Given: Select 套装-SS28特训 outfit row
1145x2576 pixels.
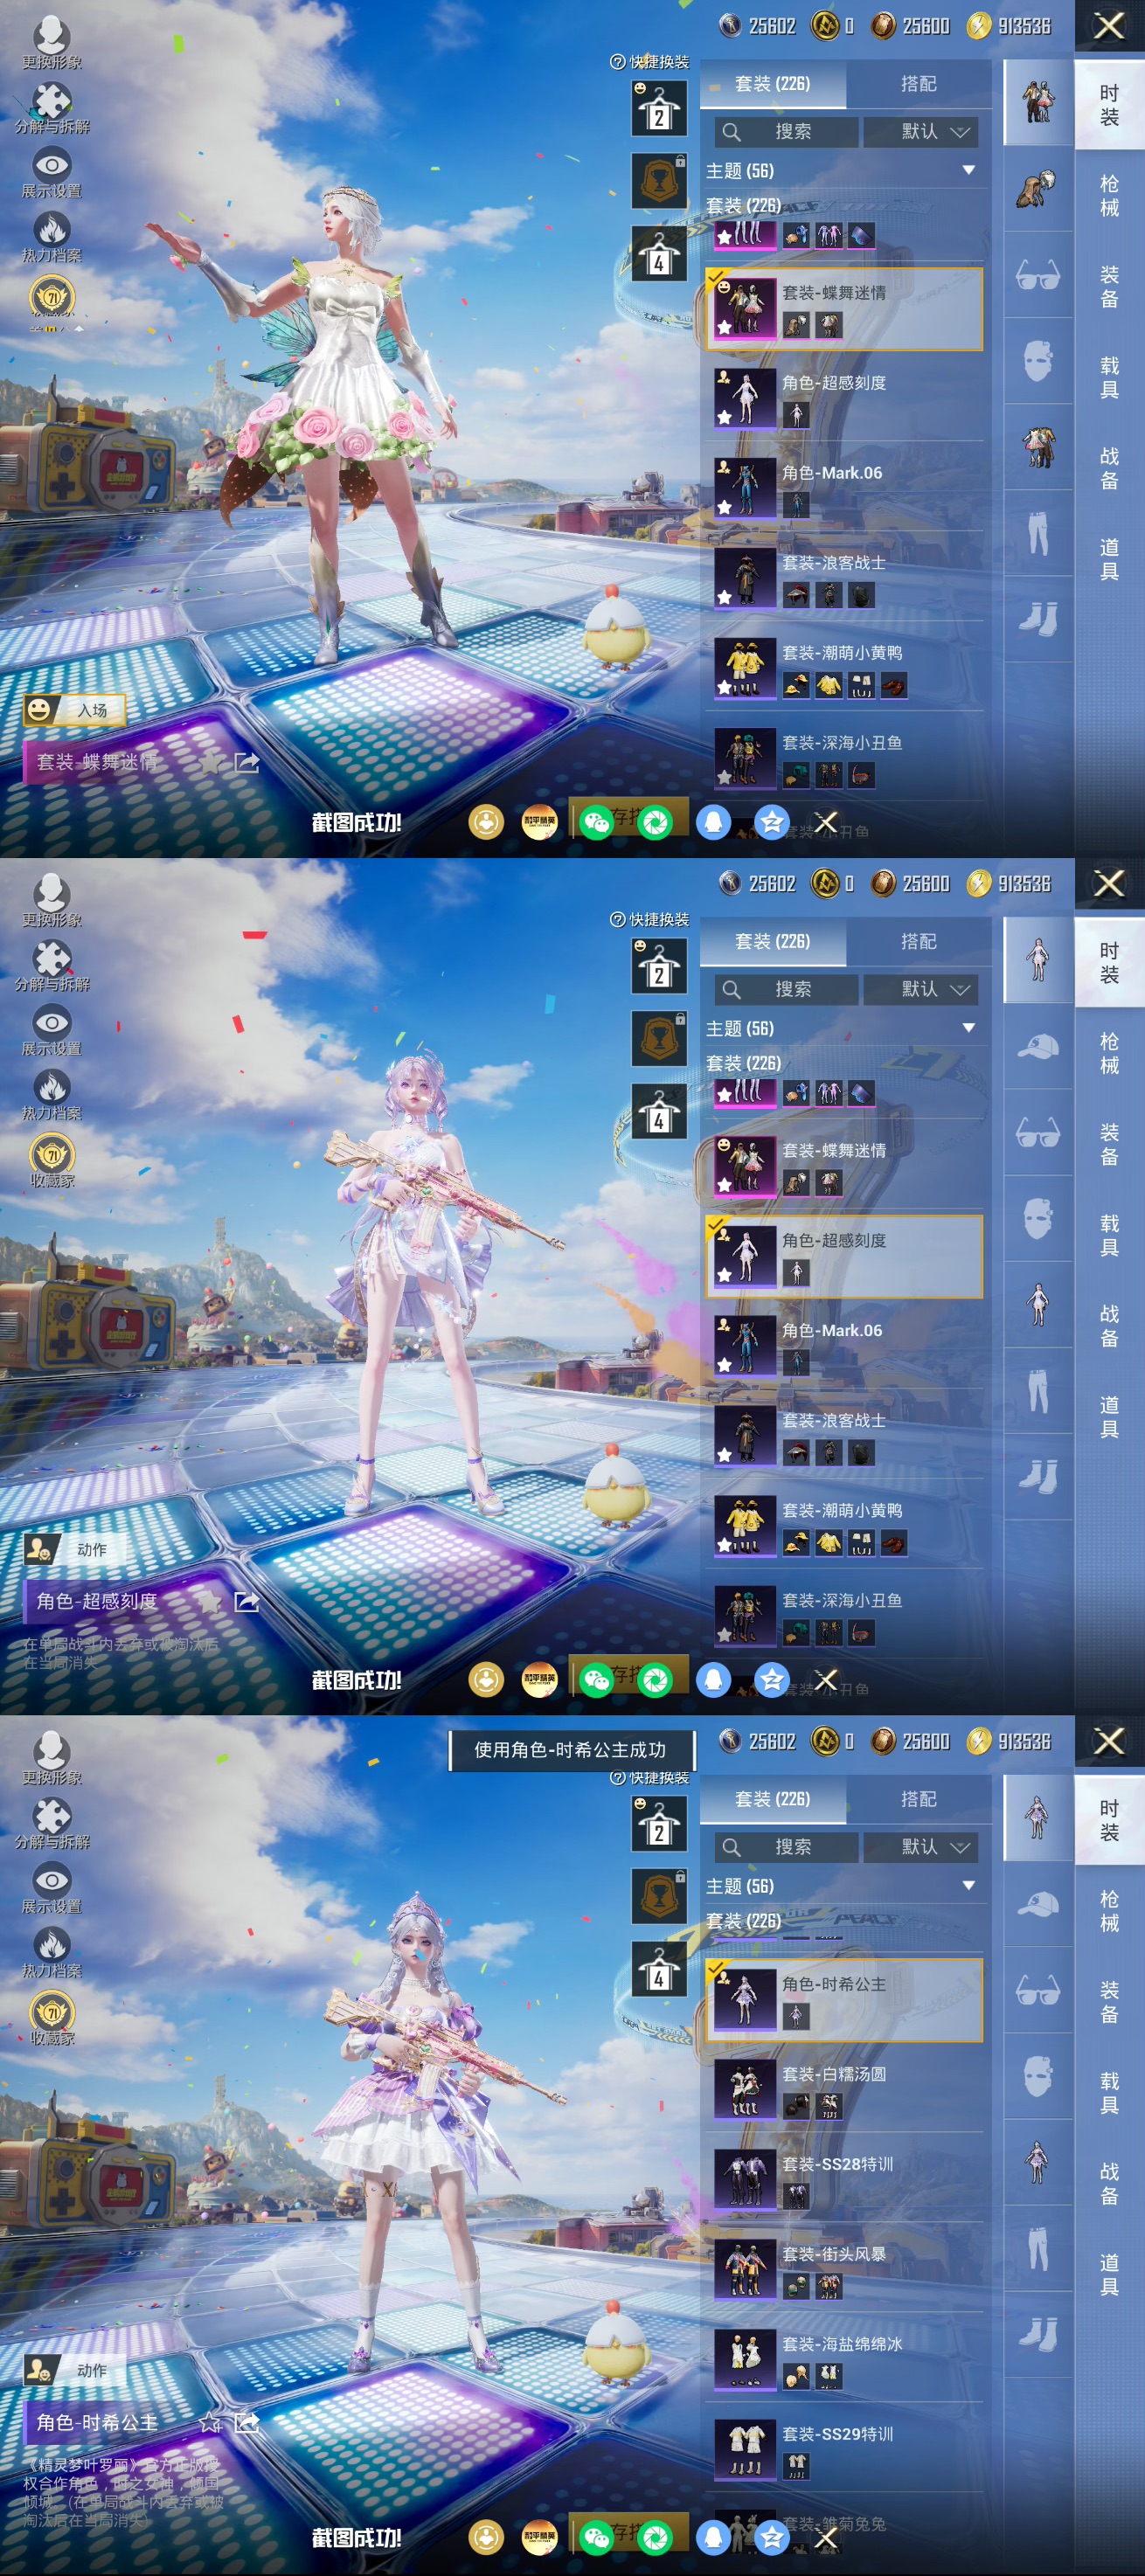Looking at the screenshot, I should (x=844, y=2181).
